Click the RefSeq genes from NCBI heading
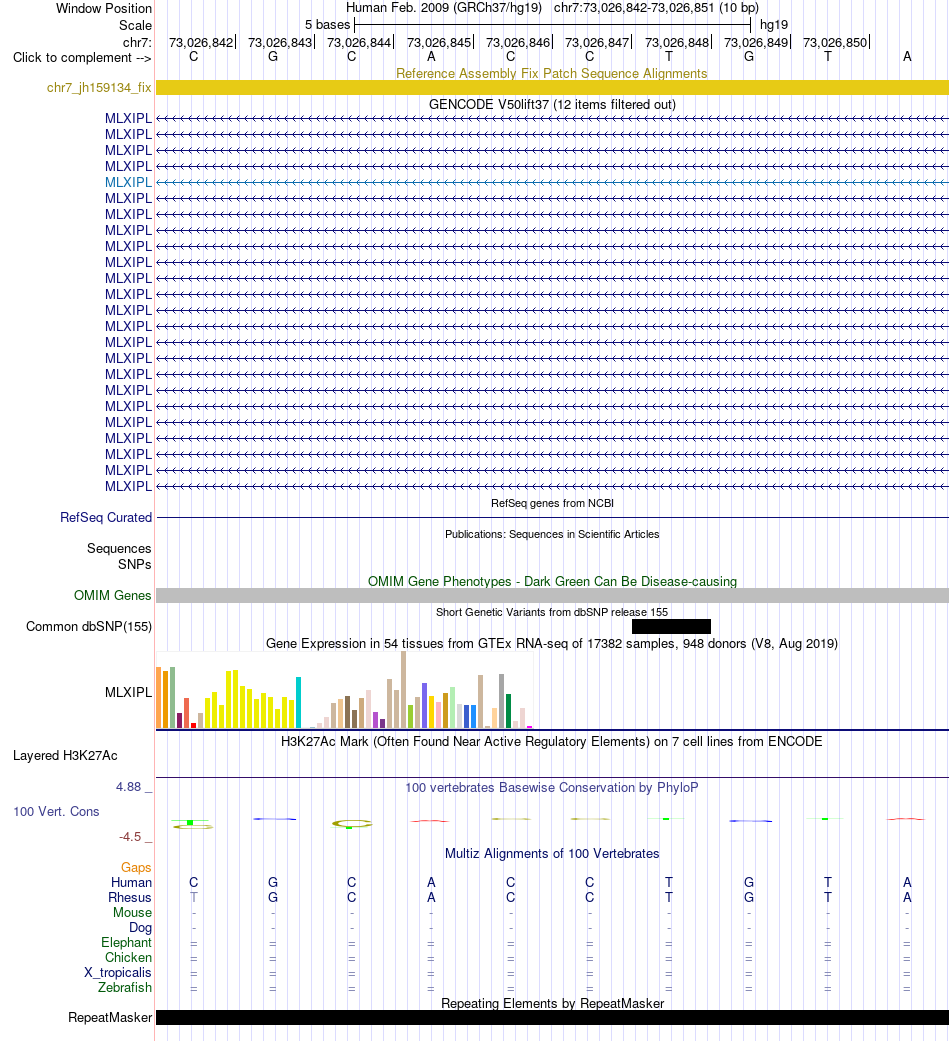Image resolution: width=950 pixels, height=1041 pixels. (x=552, y=503)
